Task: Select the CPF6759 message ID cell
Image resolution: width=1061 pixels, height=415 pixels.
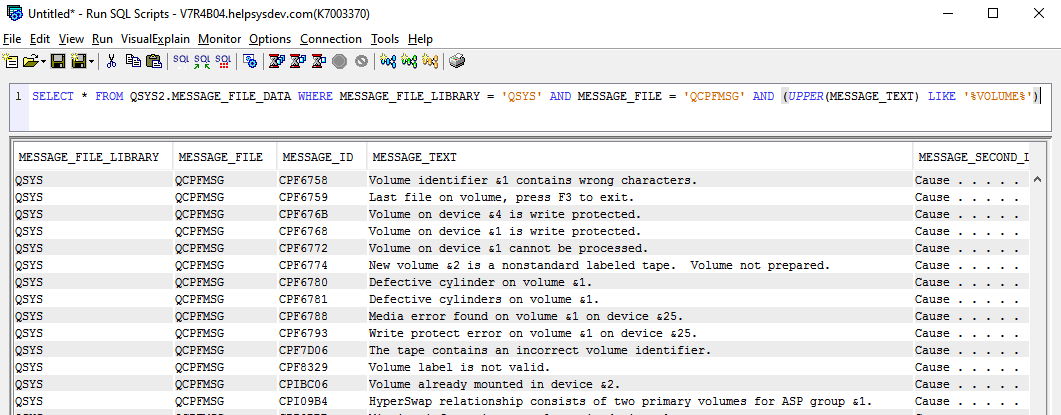Action: point(322,197)
